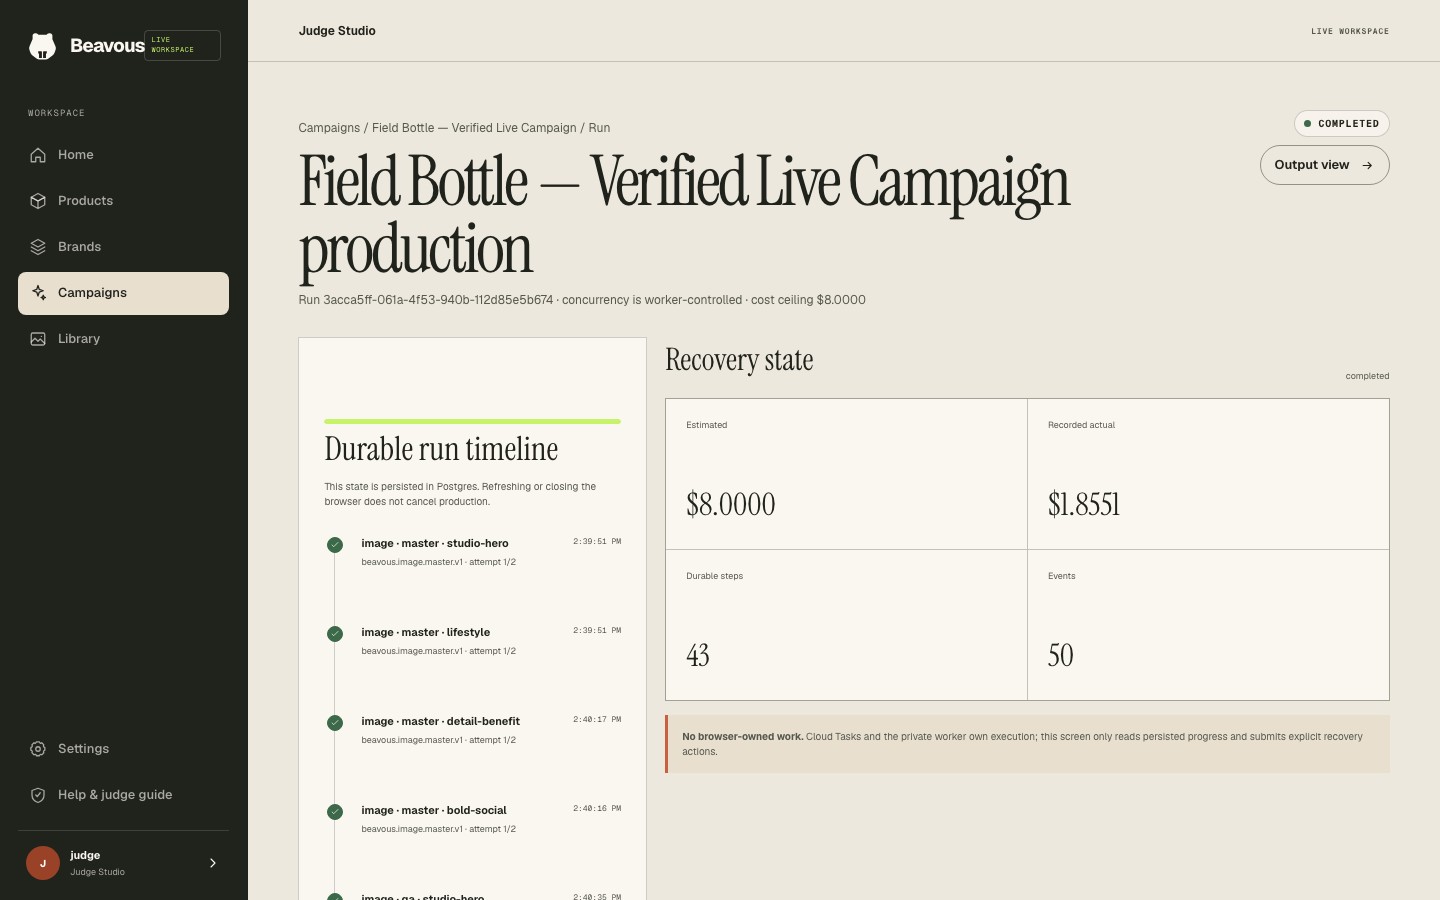
Task: Click the Campaigns sparkle icon
Action: [x=38, y=293]
